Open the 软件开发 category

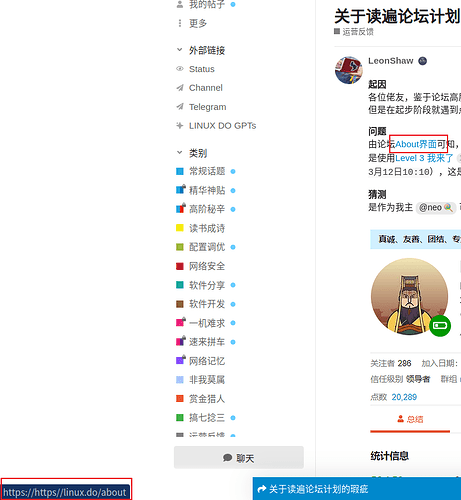pyautogui.click(x=207, y=304)
